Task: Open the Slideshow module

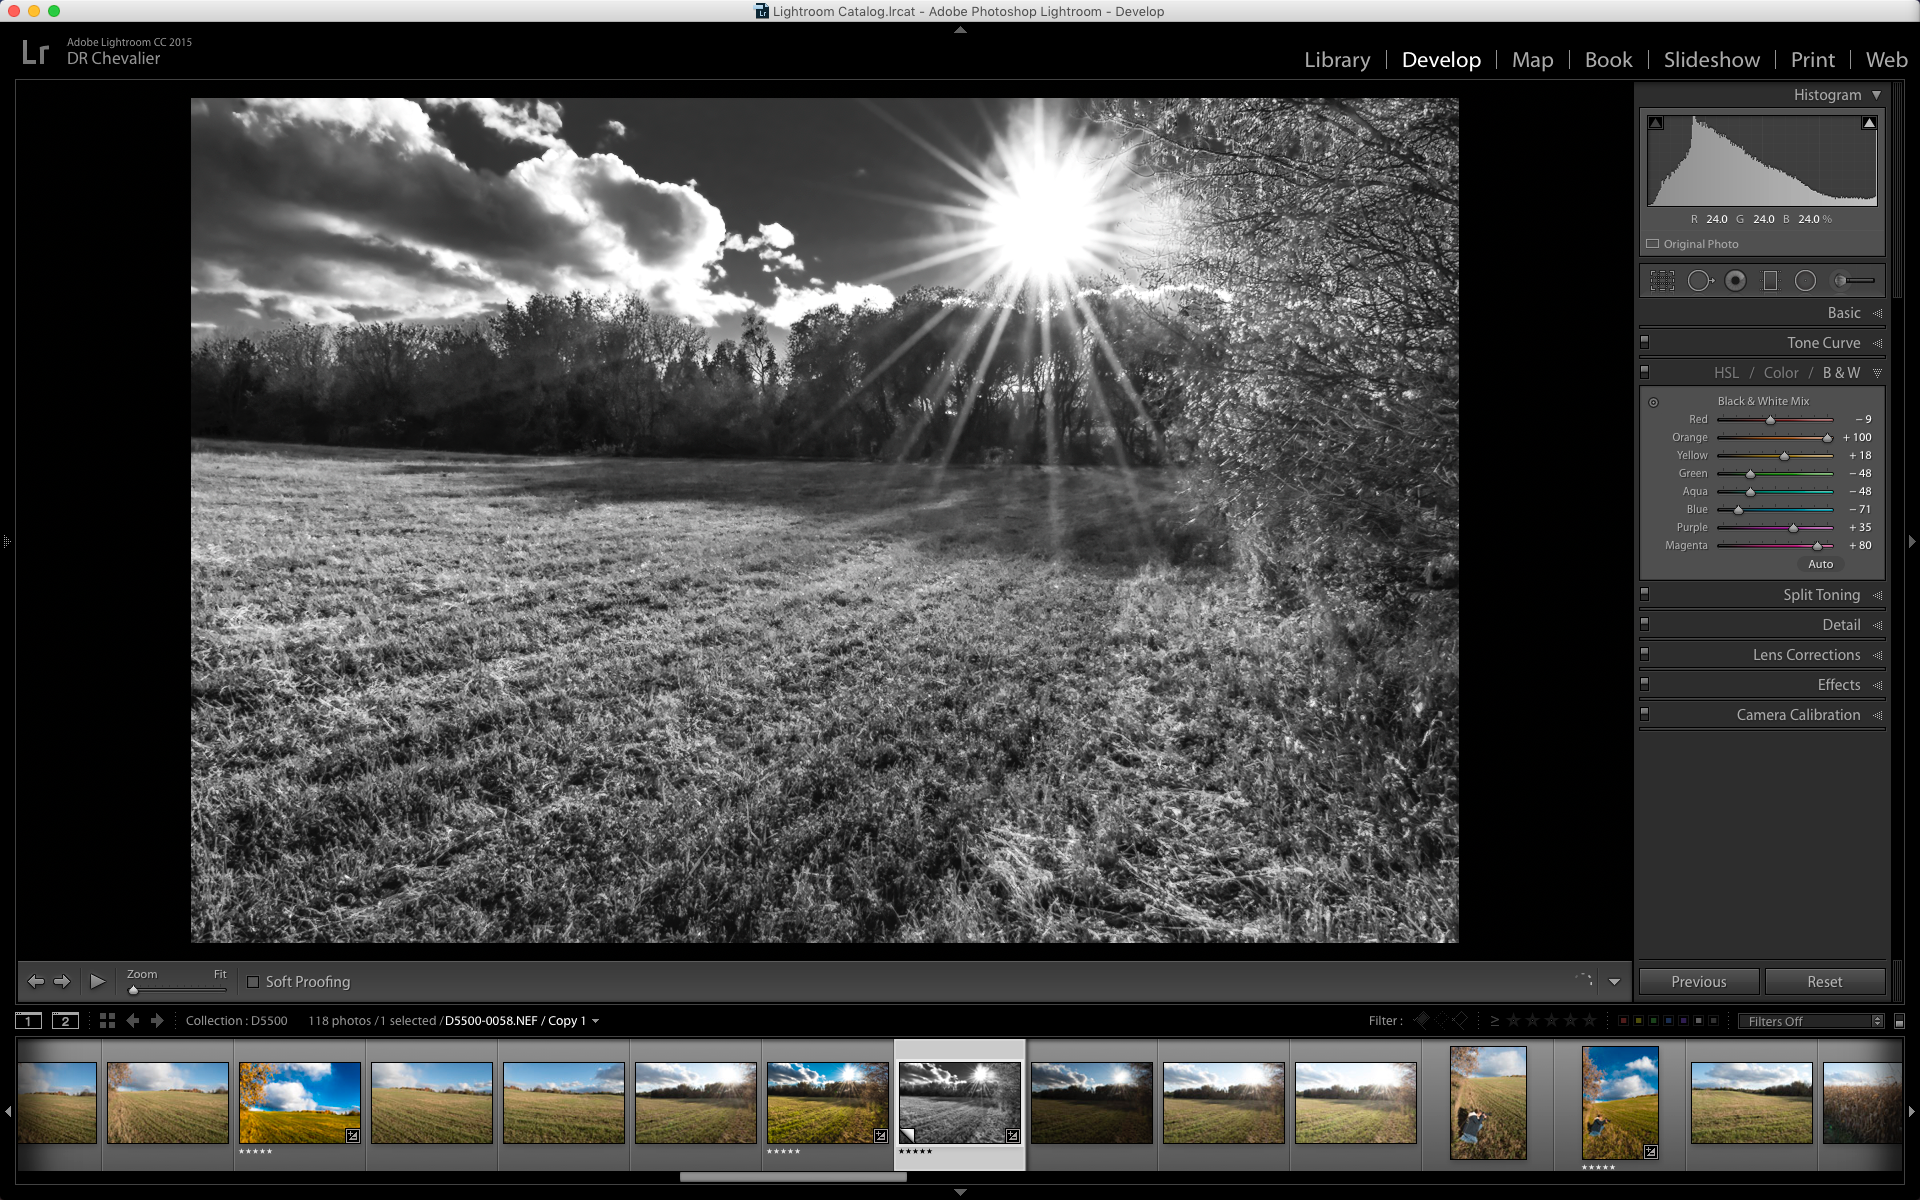Action: click(x=1711, y=60)
